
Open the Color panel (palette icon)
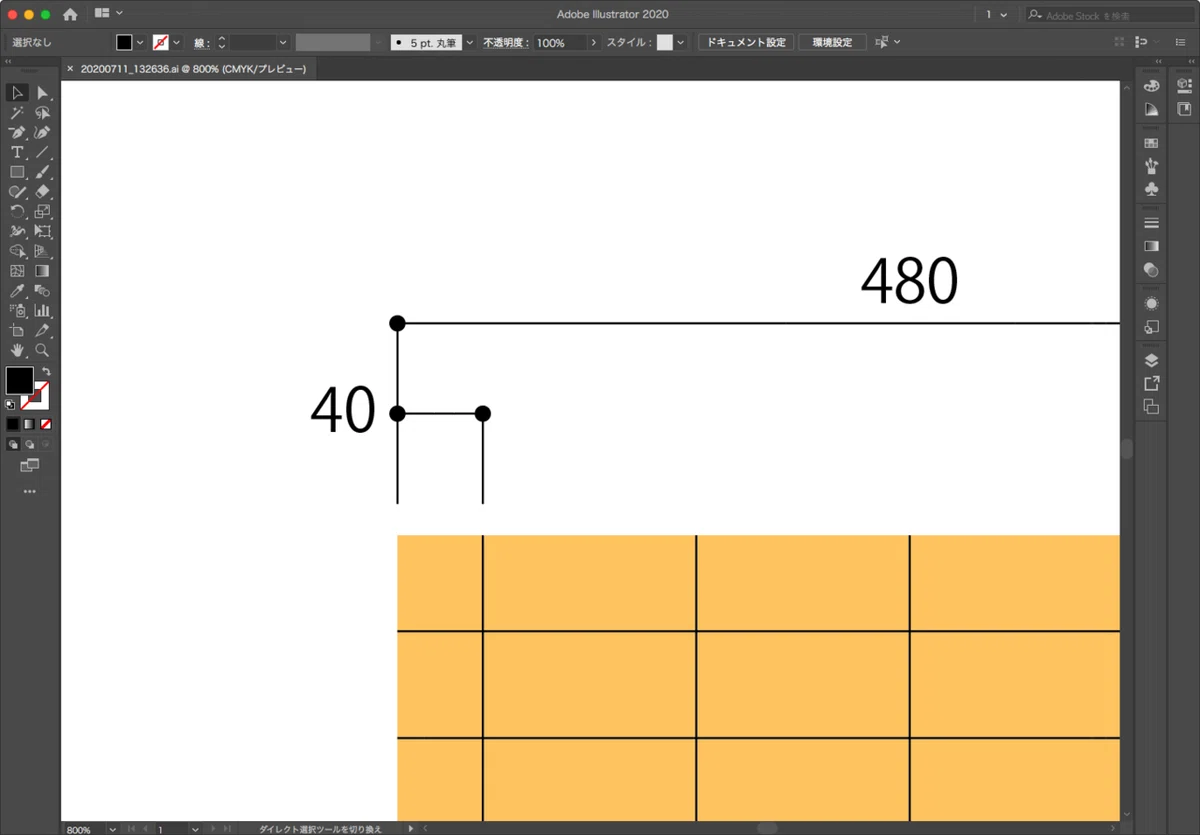tap(1151, 86)
